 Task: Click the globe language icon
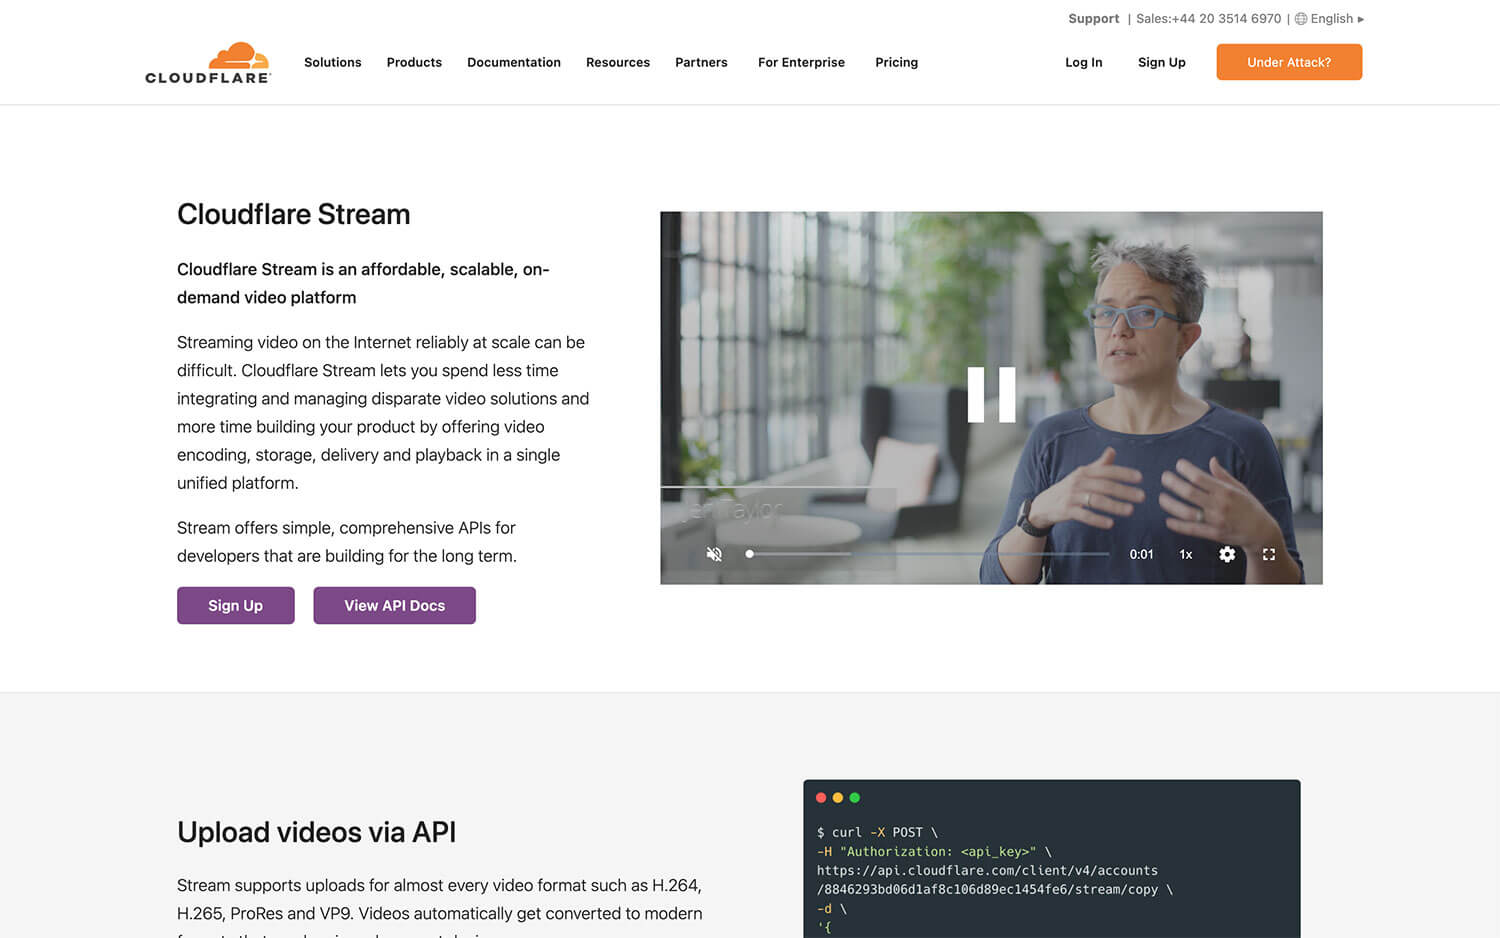click(x=1301, y=19)
